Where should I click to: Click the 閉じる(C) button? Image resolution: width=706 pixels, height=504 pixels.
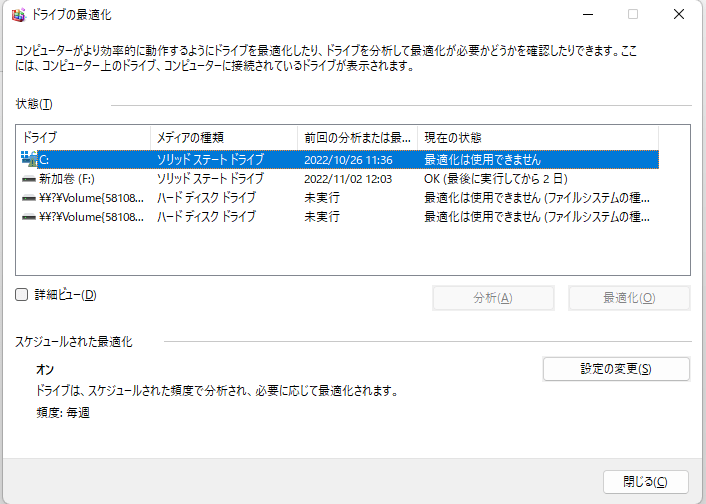pyautogui.click(x=646, y=482)
